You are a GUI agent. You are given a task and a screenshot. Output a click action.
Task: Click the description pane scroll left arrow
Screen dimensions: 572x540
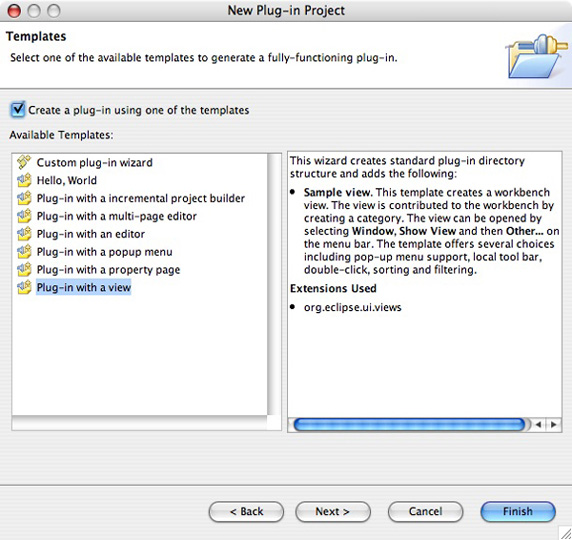pyautogui.click(x=538, y=425)
